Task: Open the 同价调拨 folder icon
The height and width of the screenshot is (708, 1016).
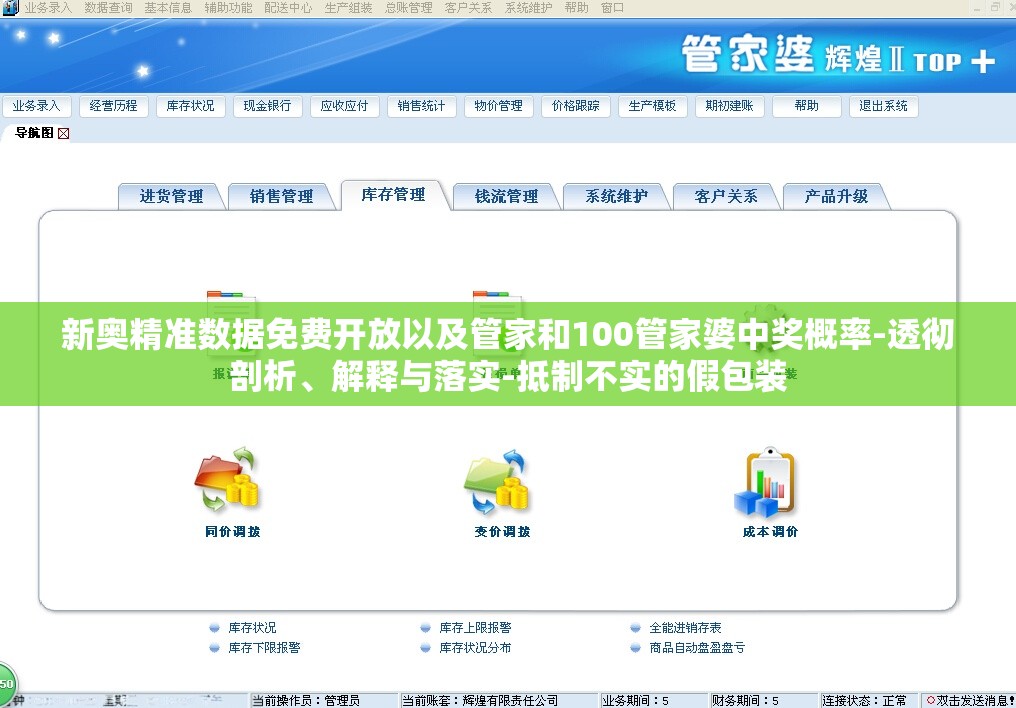Action: pos(227,479)
